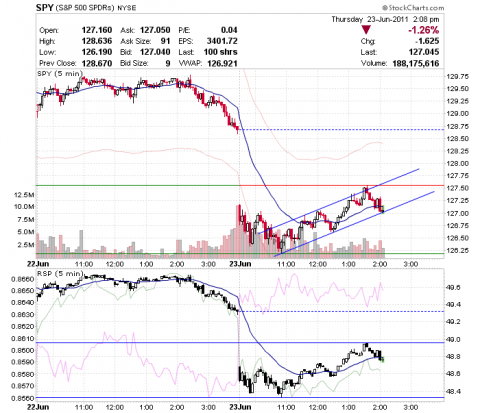Click the SPY ticker symbol title

coord(45,8)
